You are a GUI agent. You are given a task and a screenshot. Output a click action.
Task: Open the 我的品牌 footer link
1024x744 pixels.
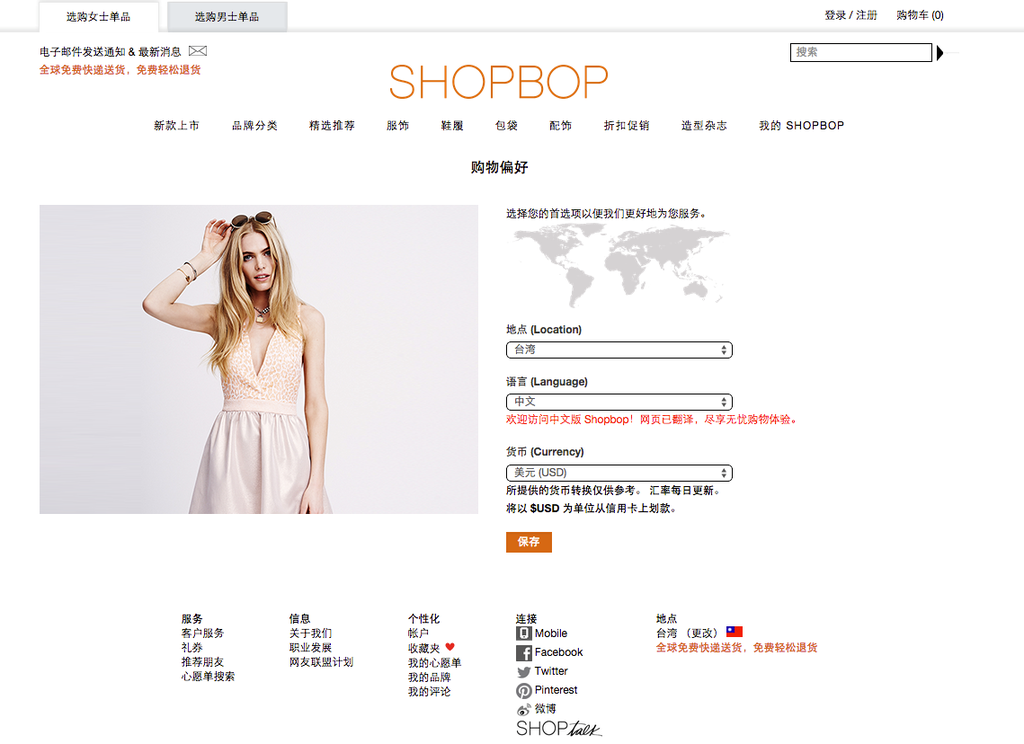click(429, 677)
